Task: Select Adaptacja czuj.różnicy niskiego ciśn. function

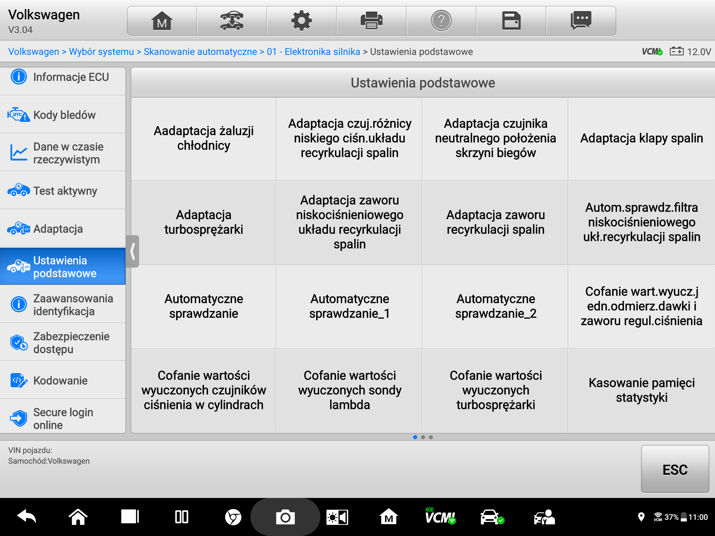Action: pos(349,138)
